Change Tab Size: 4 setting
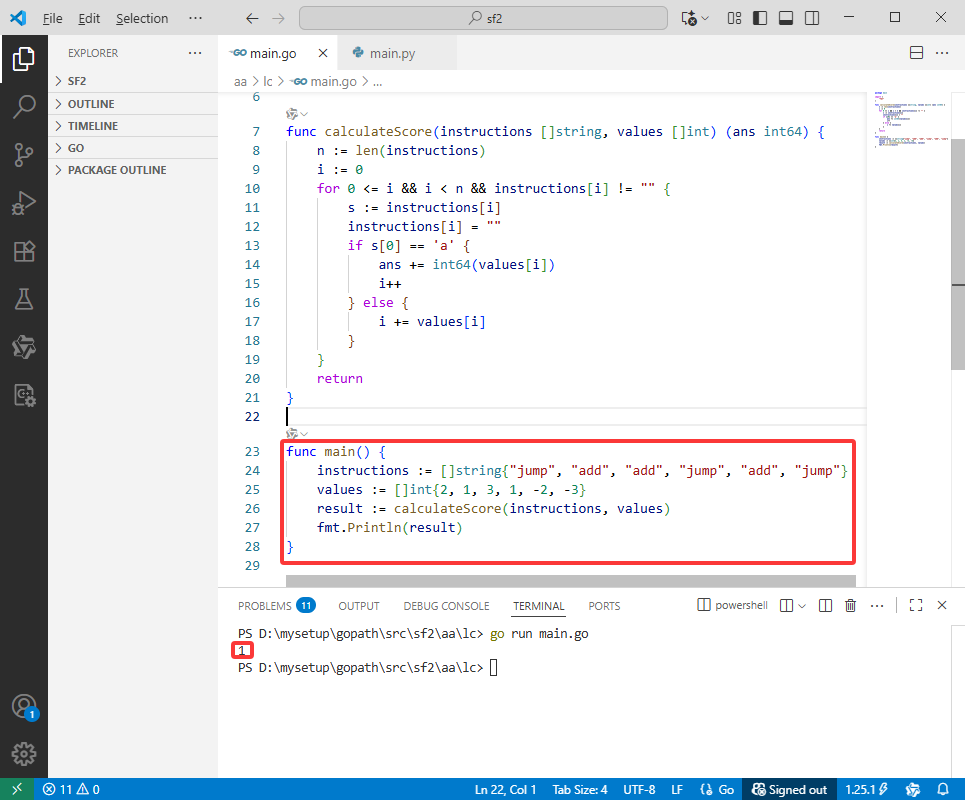 point(580,789)
